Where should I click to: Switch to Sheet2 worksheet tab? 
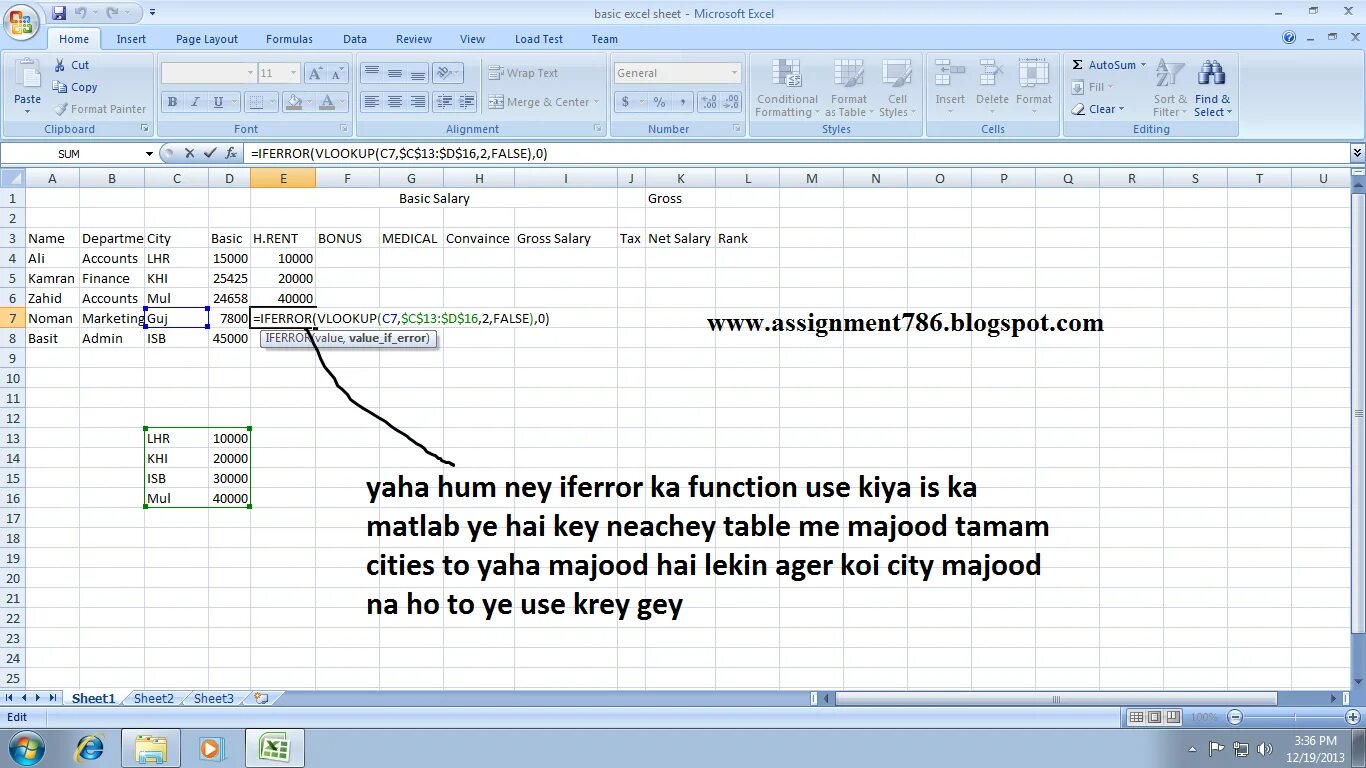[x=154, y=698]
